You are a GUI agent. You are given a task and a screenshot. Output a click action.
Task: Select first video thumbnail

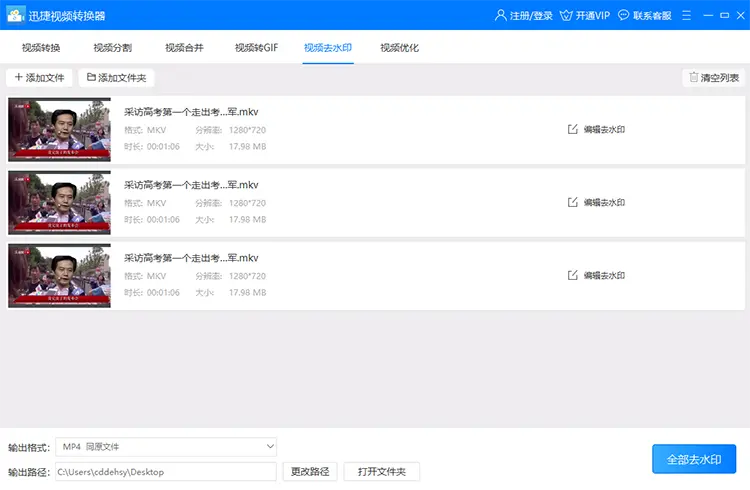click(59, 130)
